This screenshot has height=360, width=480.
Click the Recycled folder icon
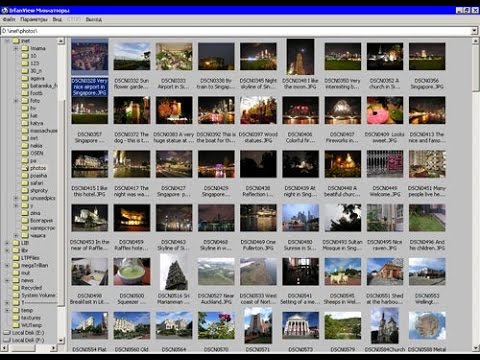(16, 288)
